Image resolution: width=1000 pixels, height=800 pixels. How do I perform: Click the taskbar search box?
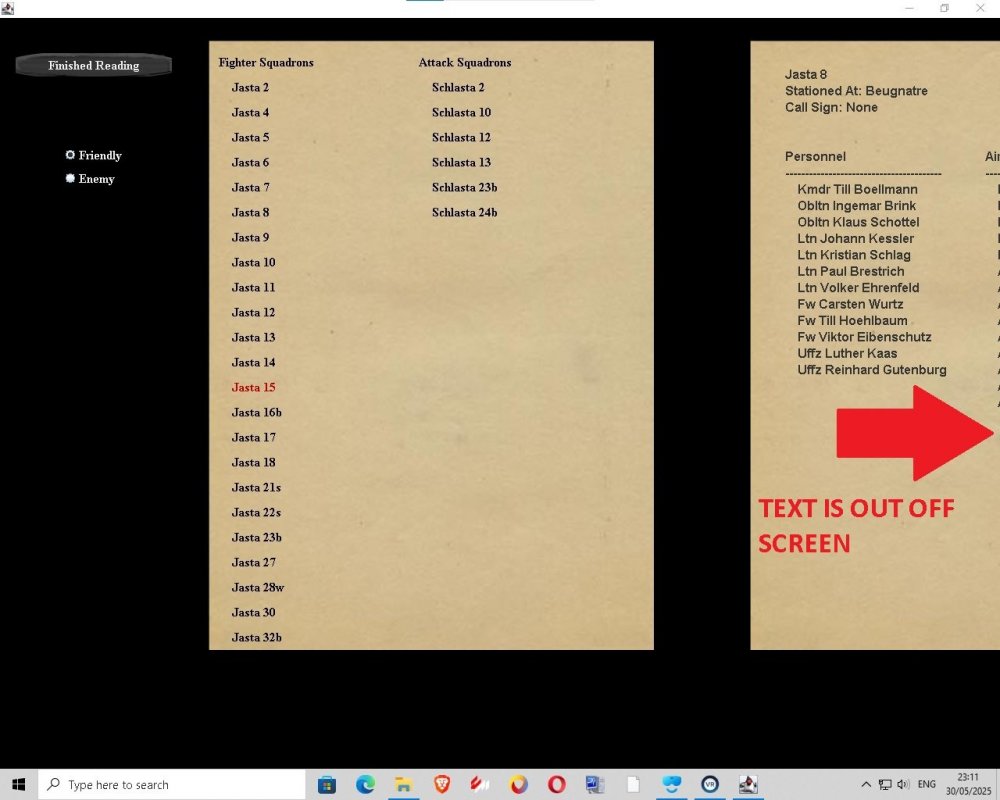(x=172, y=785)
